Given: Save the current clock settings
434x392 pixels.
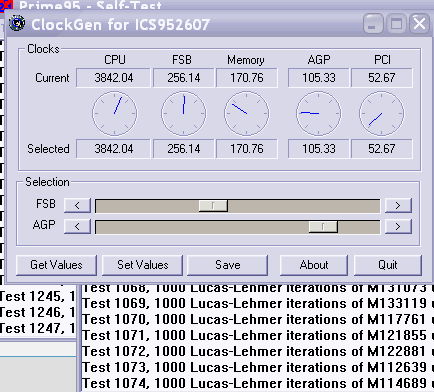Looking at the screenshot, I should 228,265.
